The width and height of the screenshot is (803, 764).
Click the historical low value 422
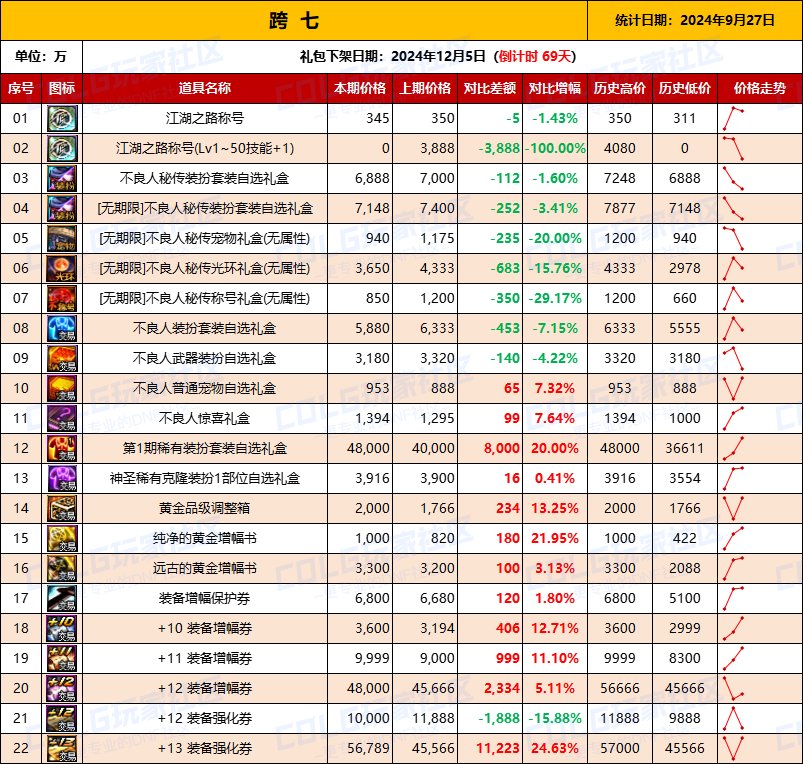tap(685, 538)
